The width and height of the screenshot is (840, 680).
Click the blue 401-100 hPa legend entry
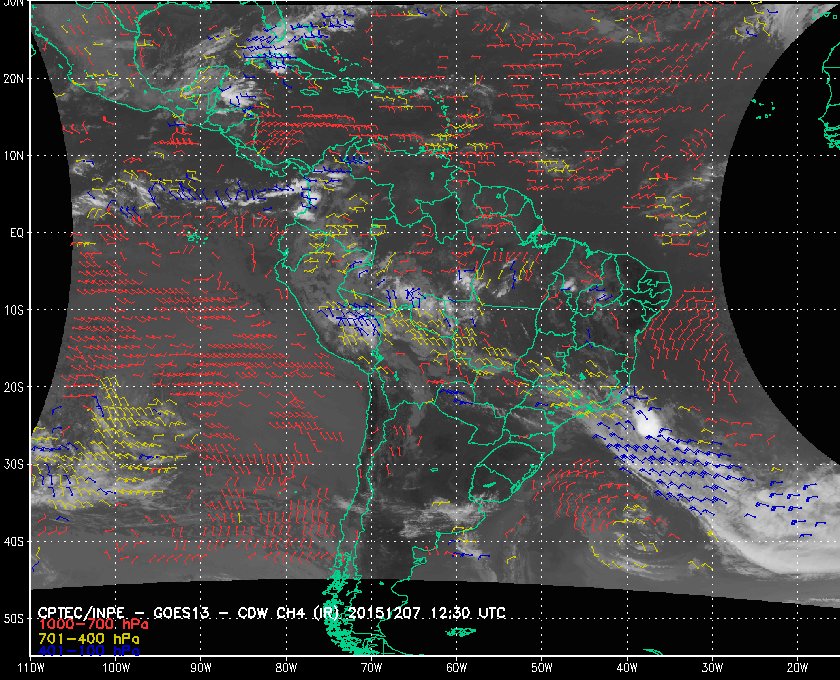tap(88, 651)
